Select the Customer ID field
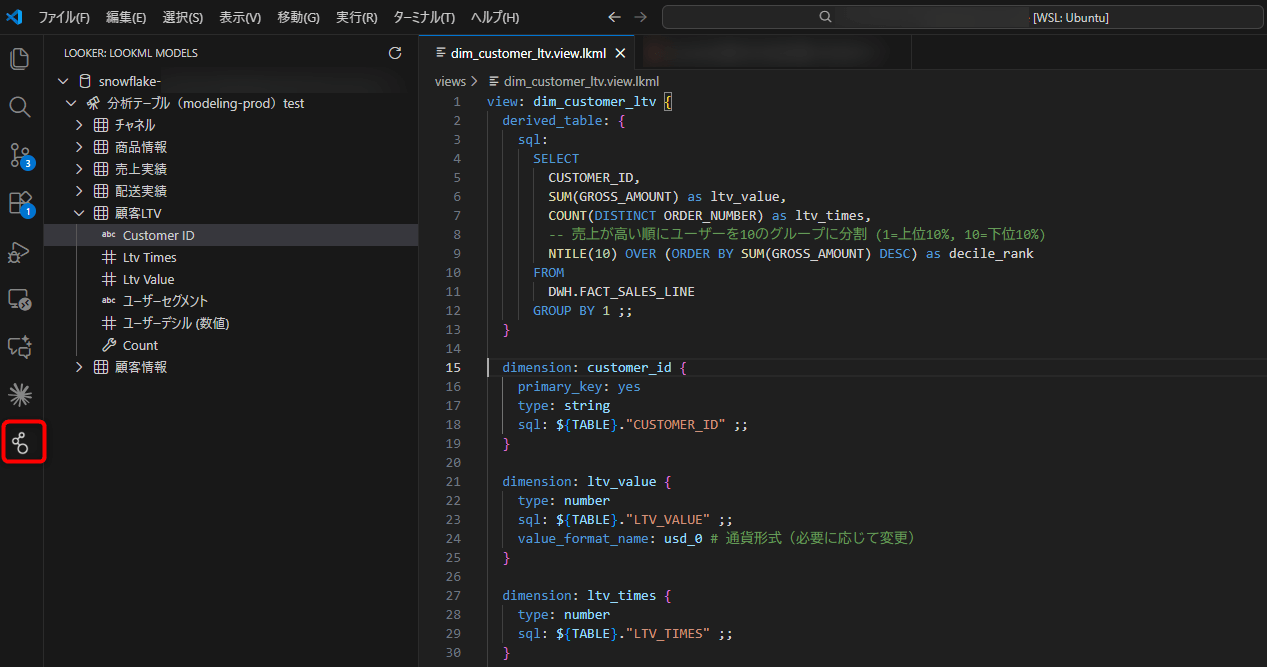This screenshot has width=1267, height=667. point(231,235)
